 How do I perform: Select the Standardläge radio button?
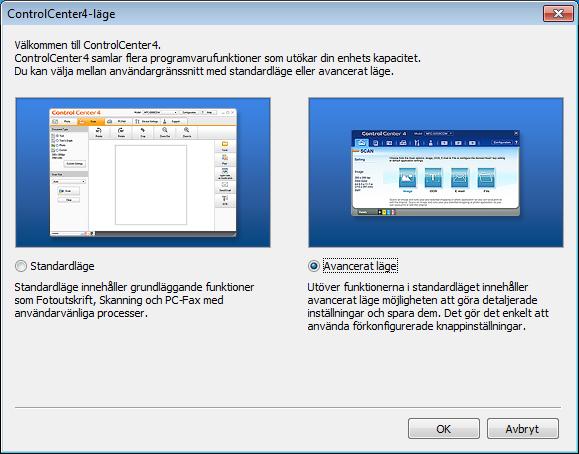(x=21, y=266)
